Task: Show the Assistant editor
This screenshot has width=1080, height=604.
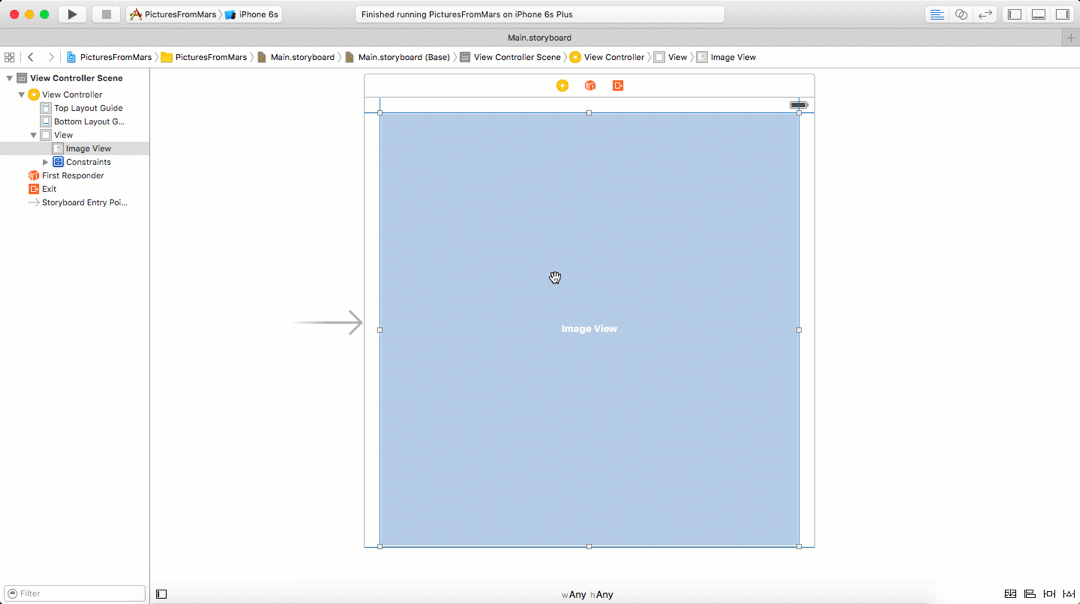Action: point(961,14)
